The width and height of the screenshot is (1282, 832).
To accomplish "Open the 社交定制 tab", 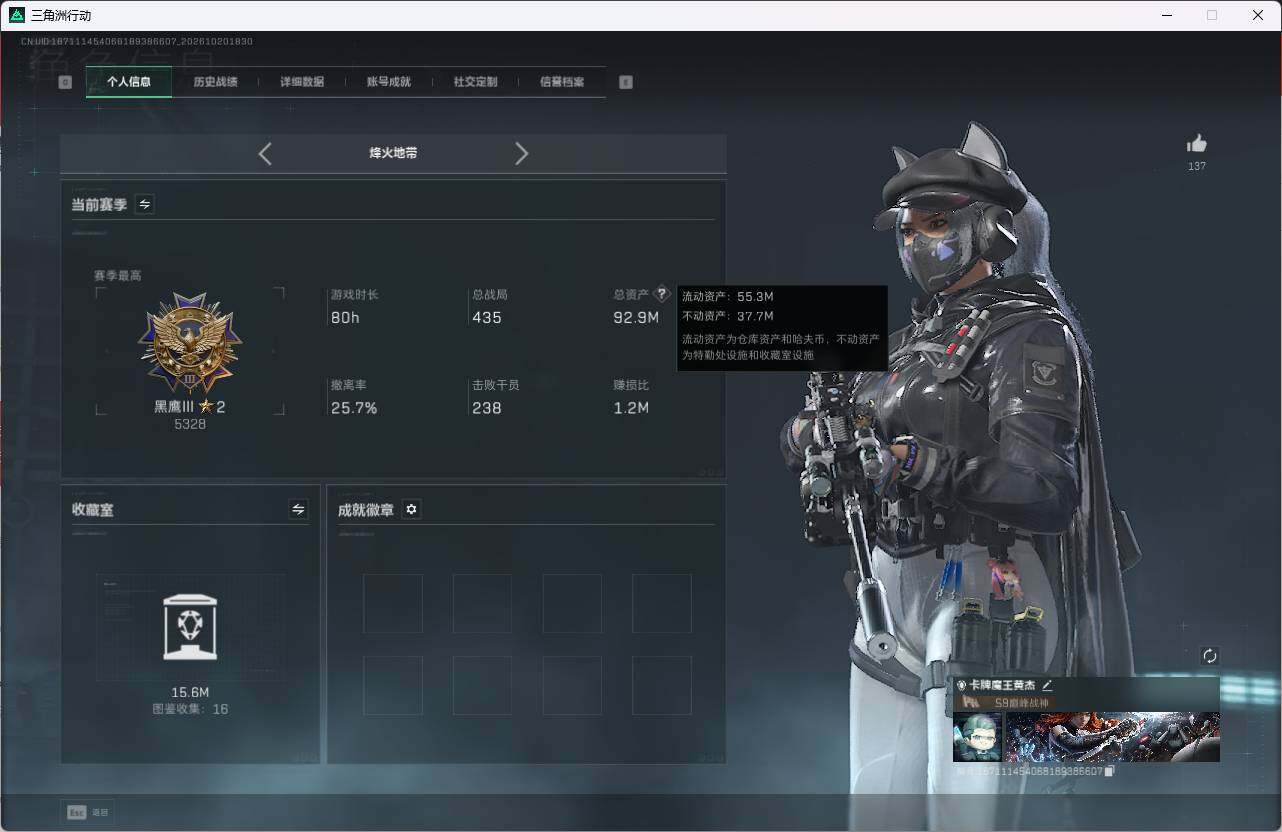I will [x=475, y=82].
